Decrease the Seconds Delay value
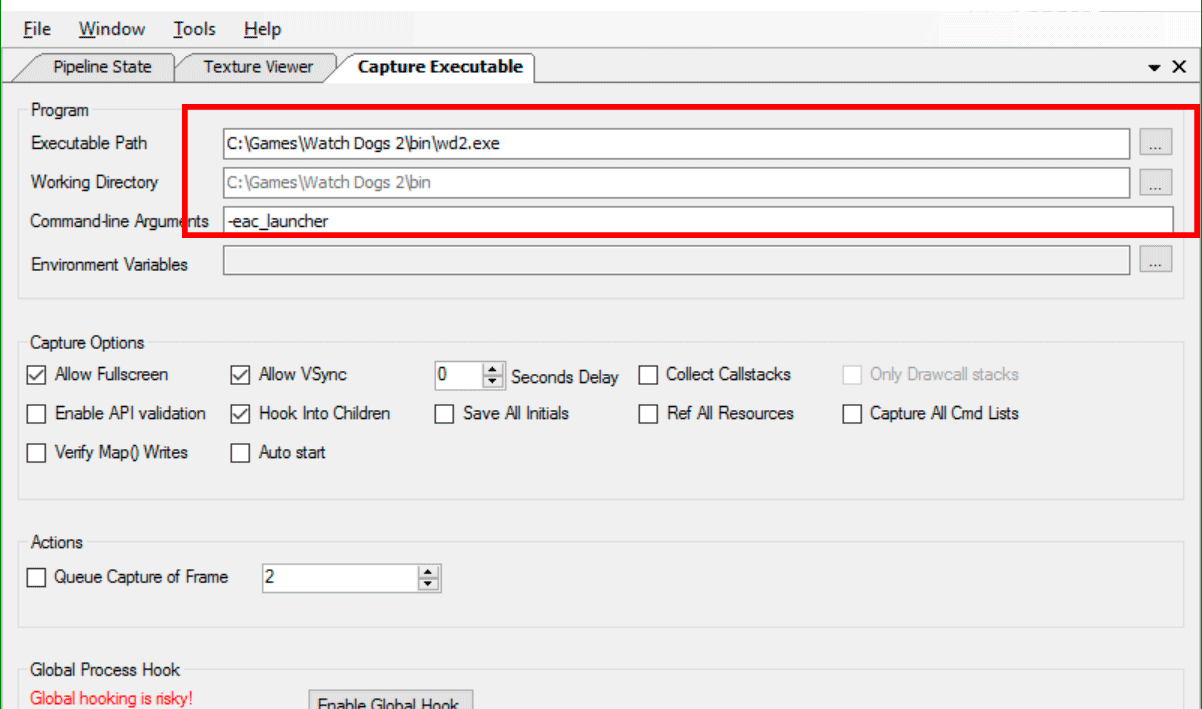This screenshot has width=1202, height=709. click(x=492, y=381)
